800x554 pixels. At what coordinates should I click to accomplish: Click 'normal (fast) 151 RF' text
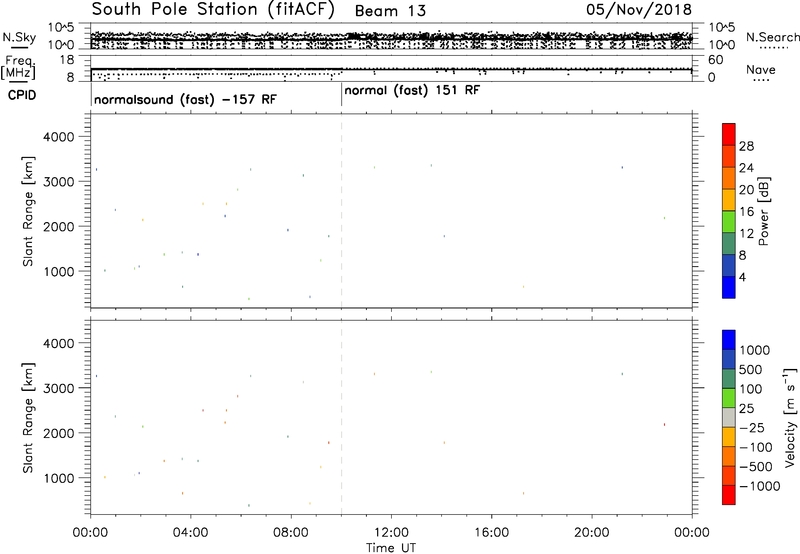[x=412, y=91]
